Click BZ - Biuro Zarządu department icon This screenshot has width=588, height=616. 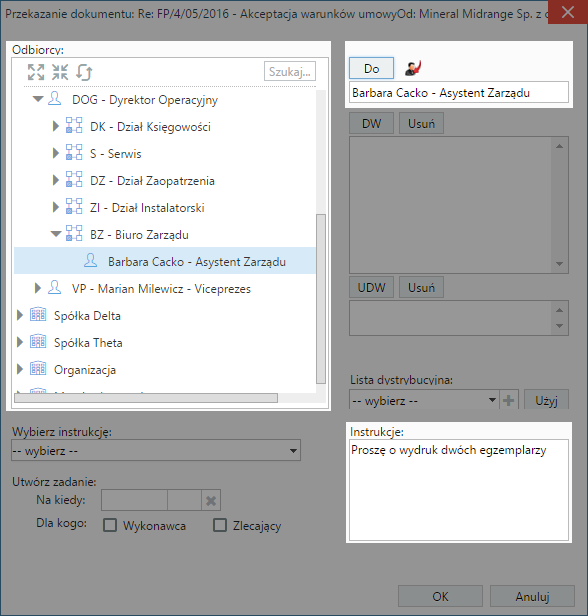(74, 234)
